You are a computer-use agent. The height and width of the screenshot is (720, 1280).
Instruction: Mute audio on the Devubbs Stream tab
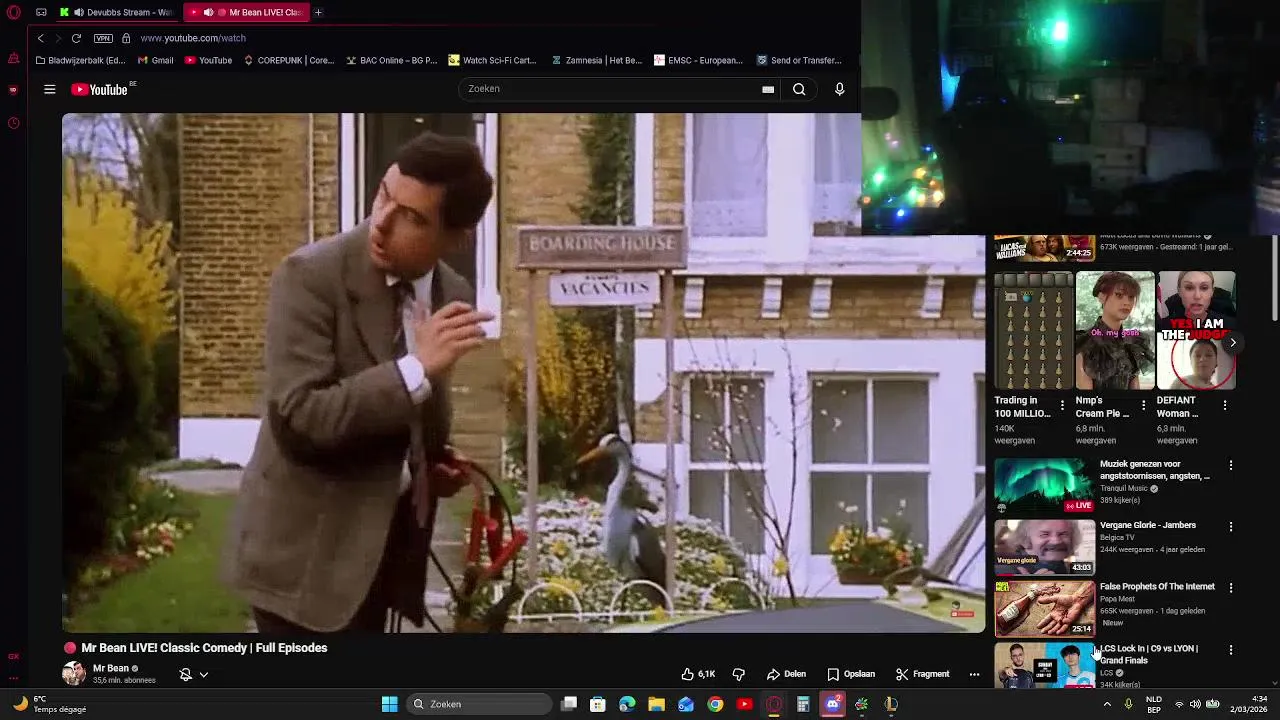(77, 12)
